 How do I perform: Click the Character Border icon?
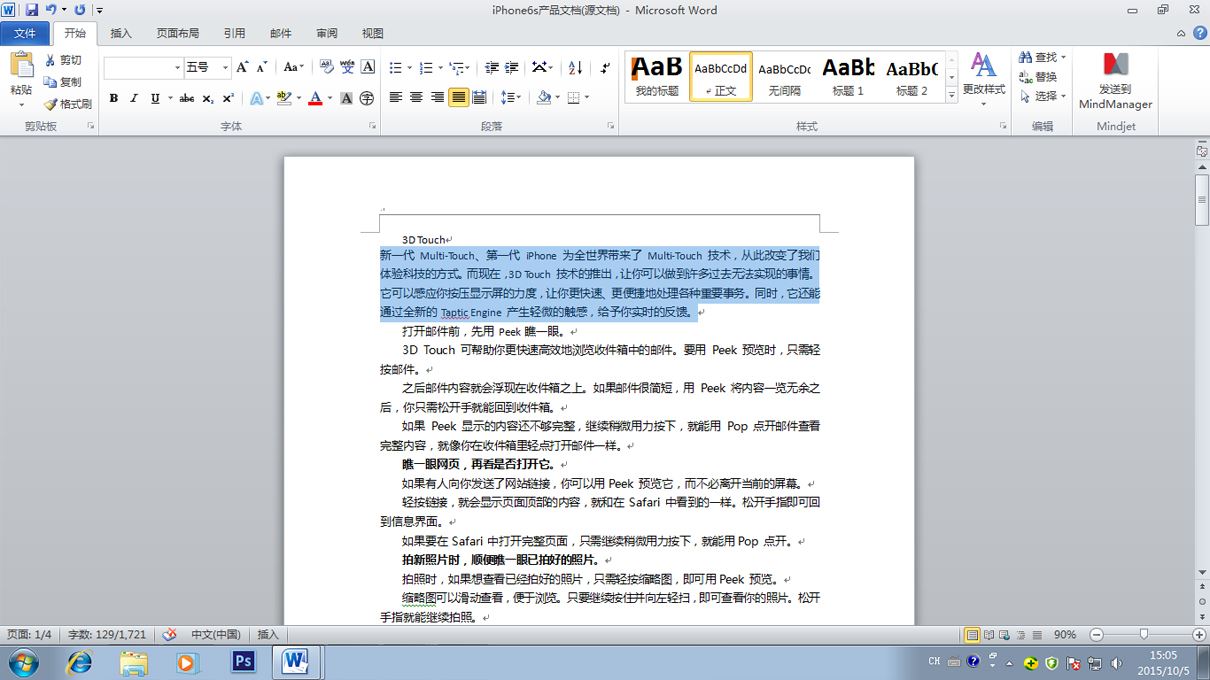(x=368, y=67)
